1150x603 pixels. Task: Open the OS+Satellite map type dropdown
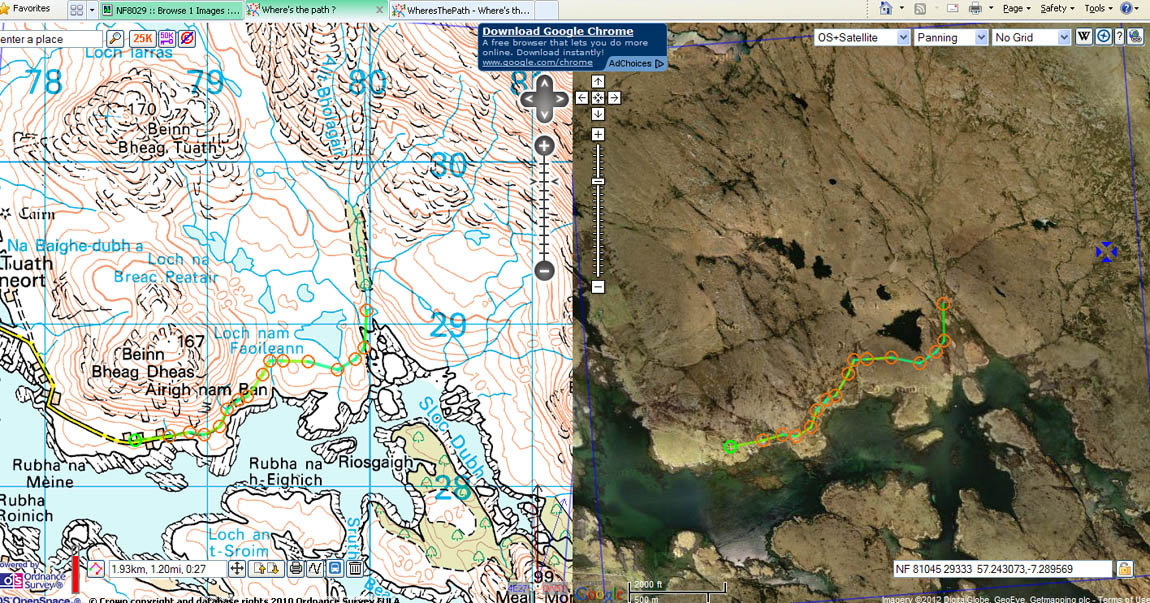862,37
